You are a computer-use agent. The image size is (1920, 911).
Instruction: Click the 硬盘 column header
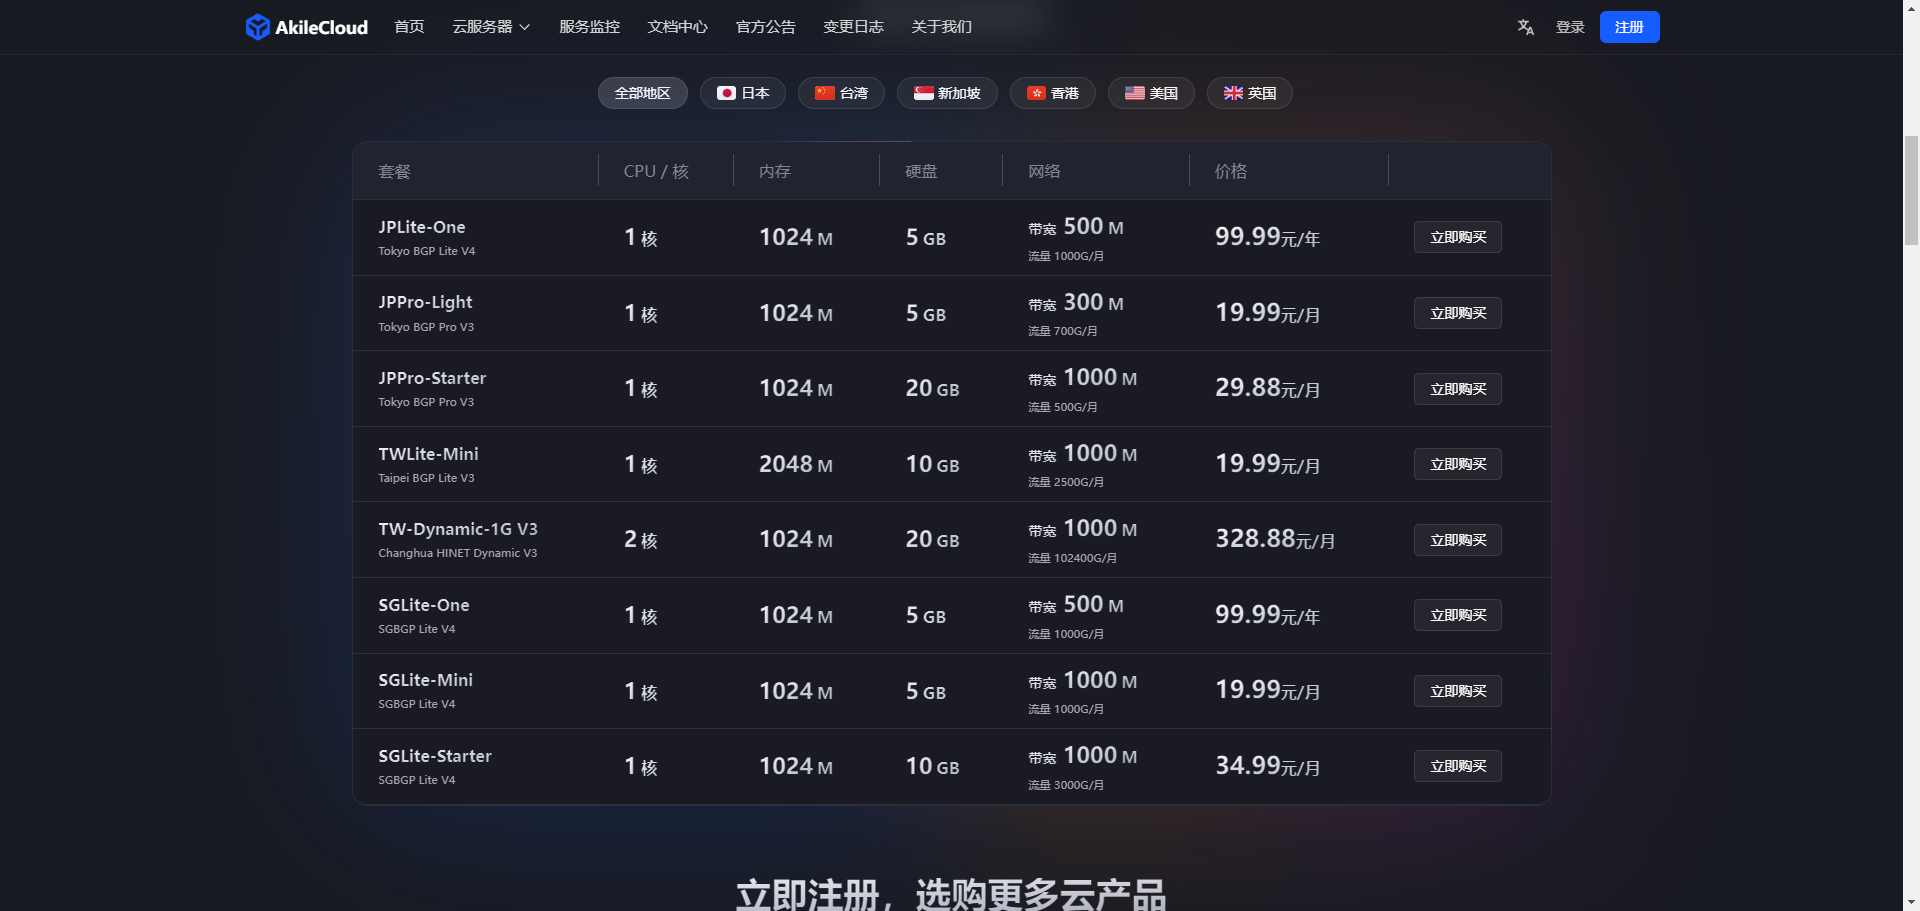pyautogui.click(x=921, y=171)
